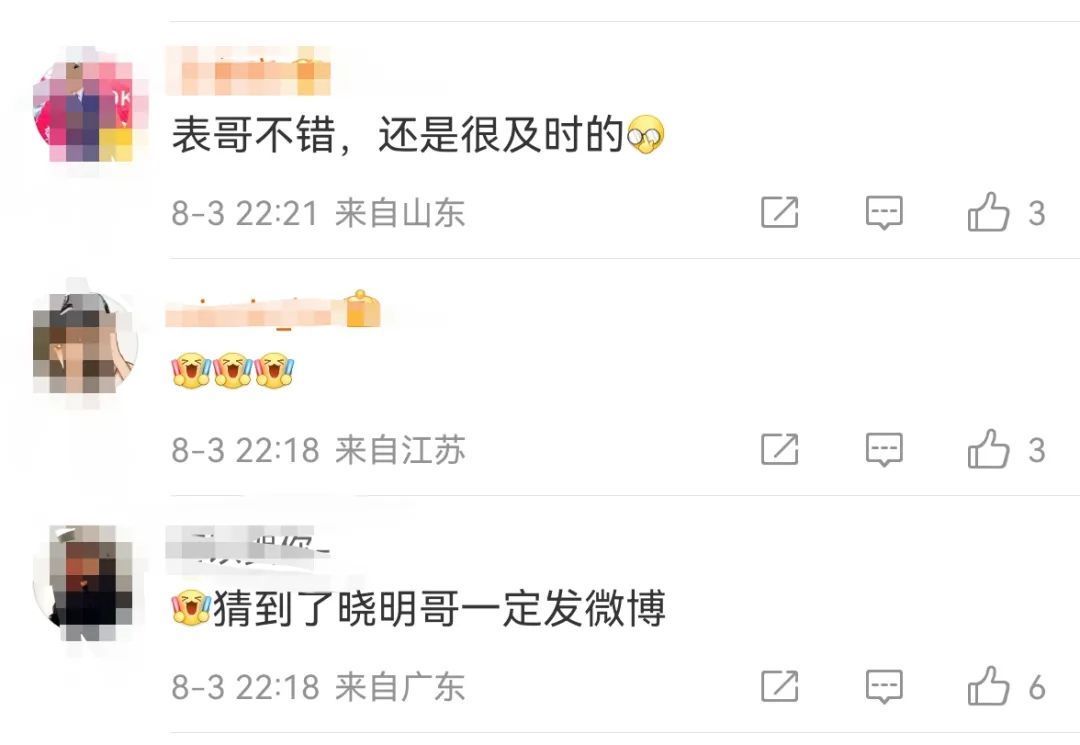The image size is (1080, 745).
Task: Tap the timestamp '8-3 22:21 来自山东'
Action: point(318,213)
